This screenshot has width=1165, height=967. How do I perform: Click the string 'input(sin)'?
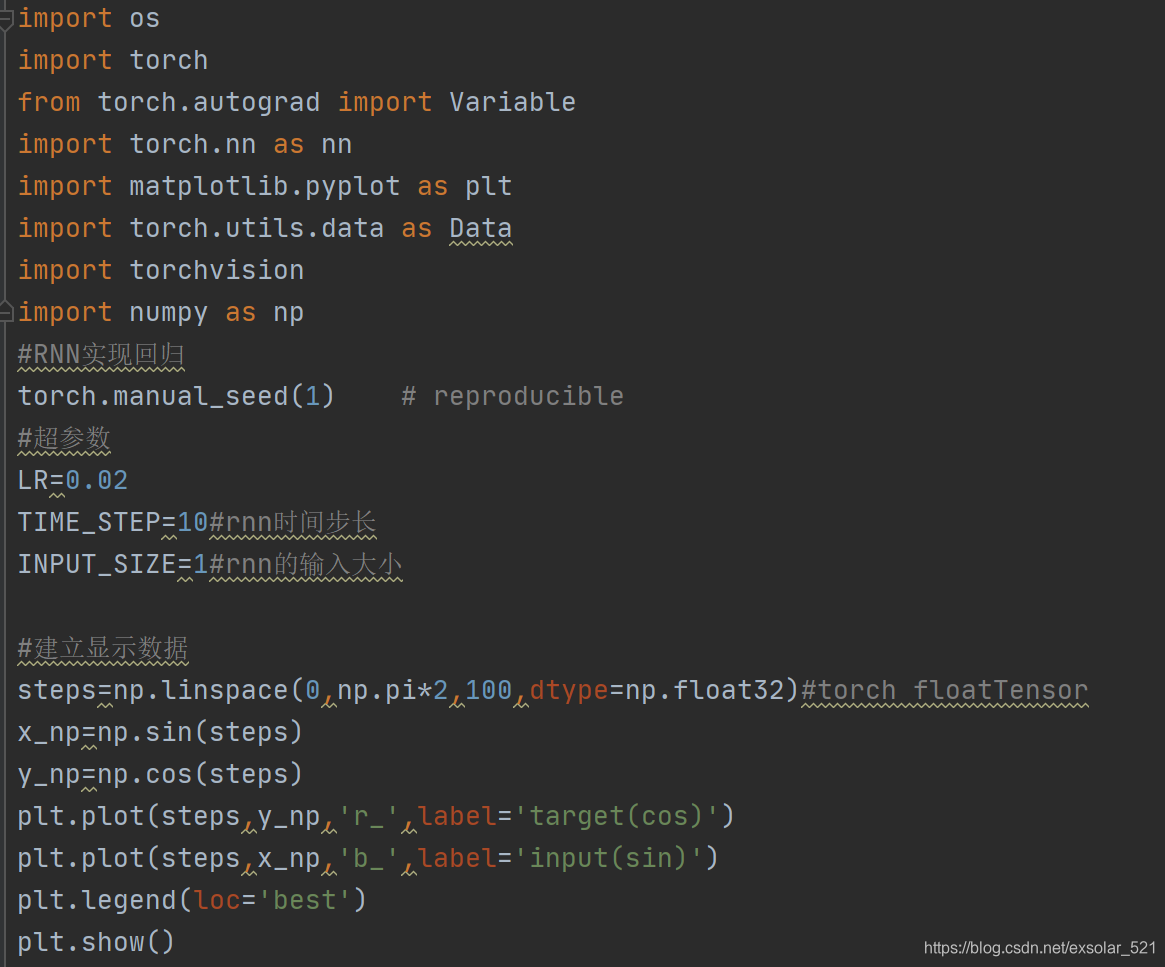coord(607,858)
